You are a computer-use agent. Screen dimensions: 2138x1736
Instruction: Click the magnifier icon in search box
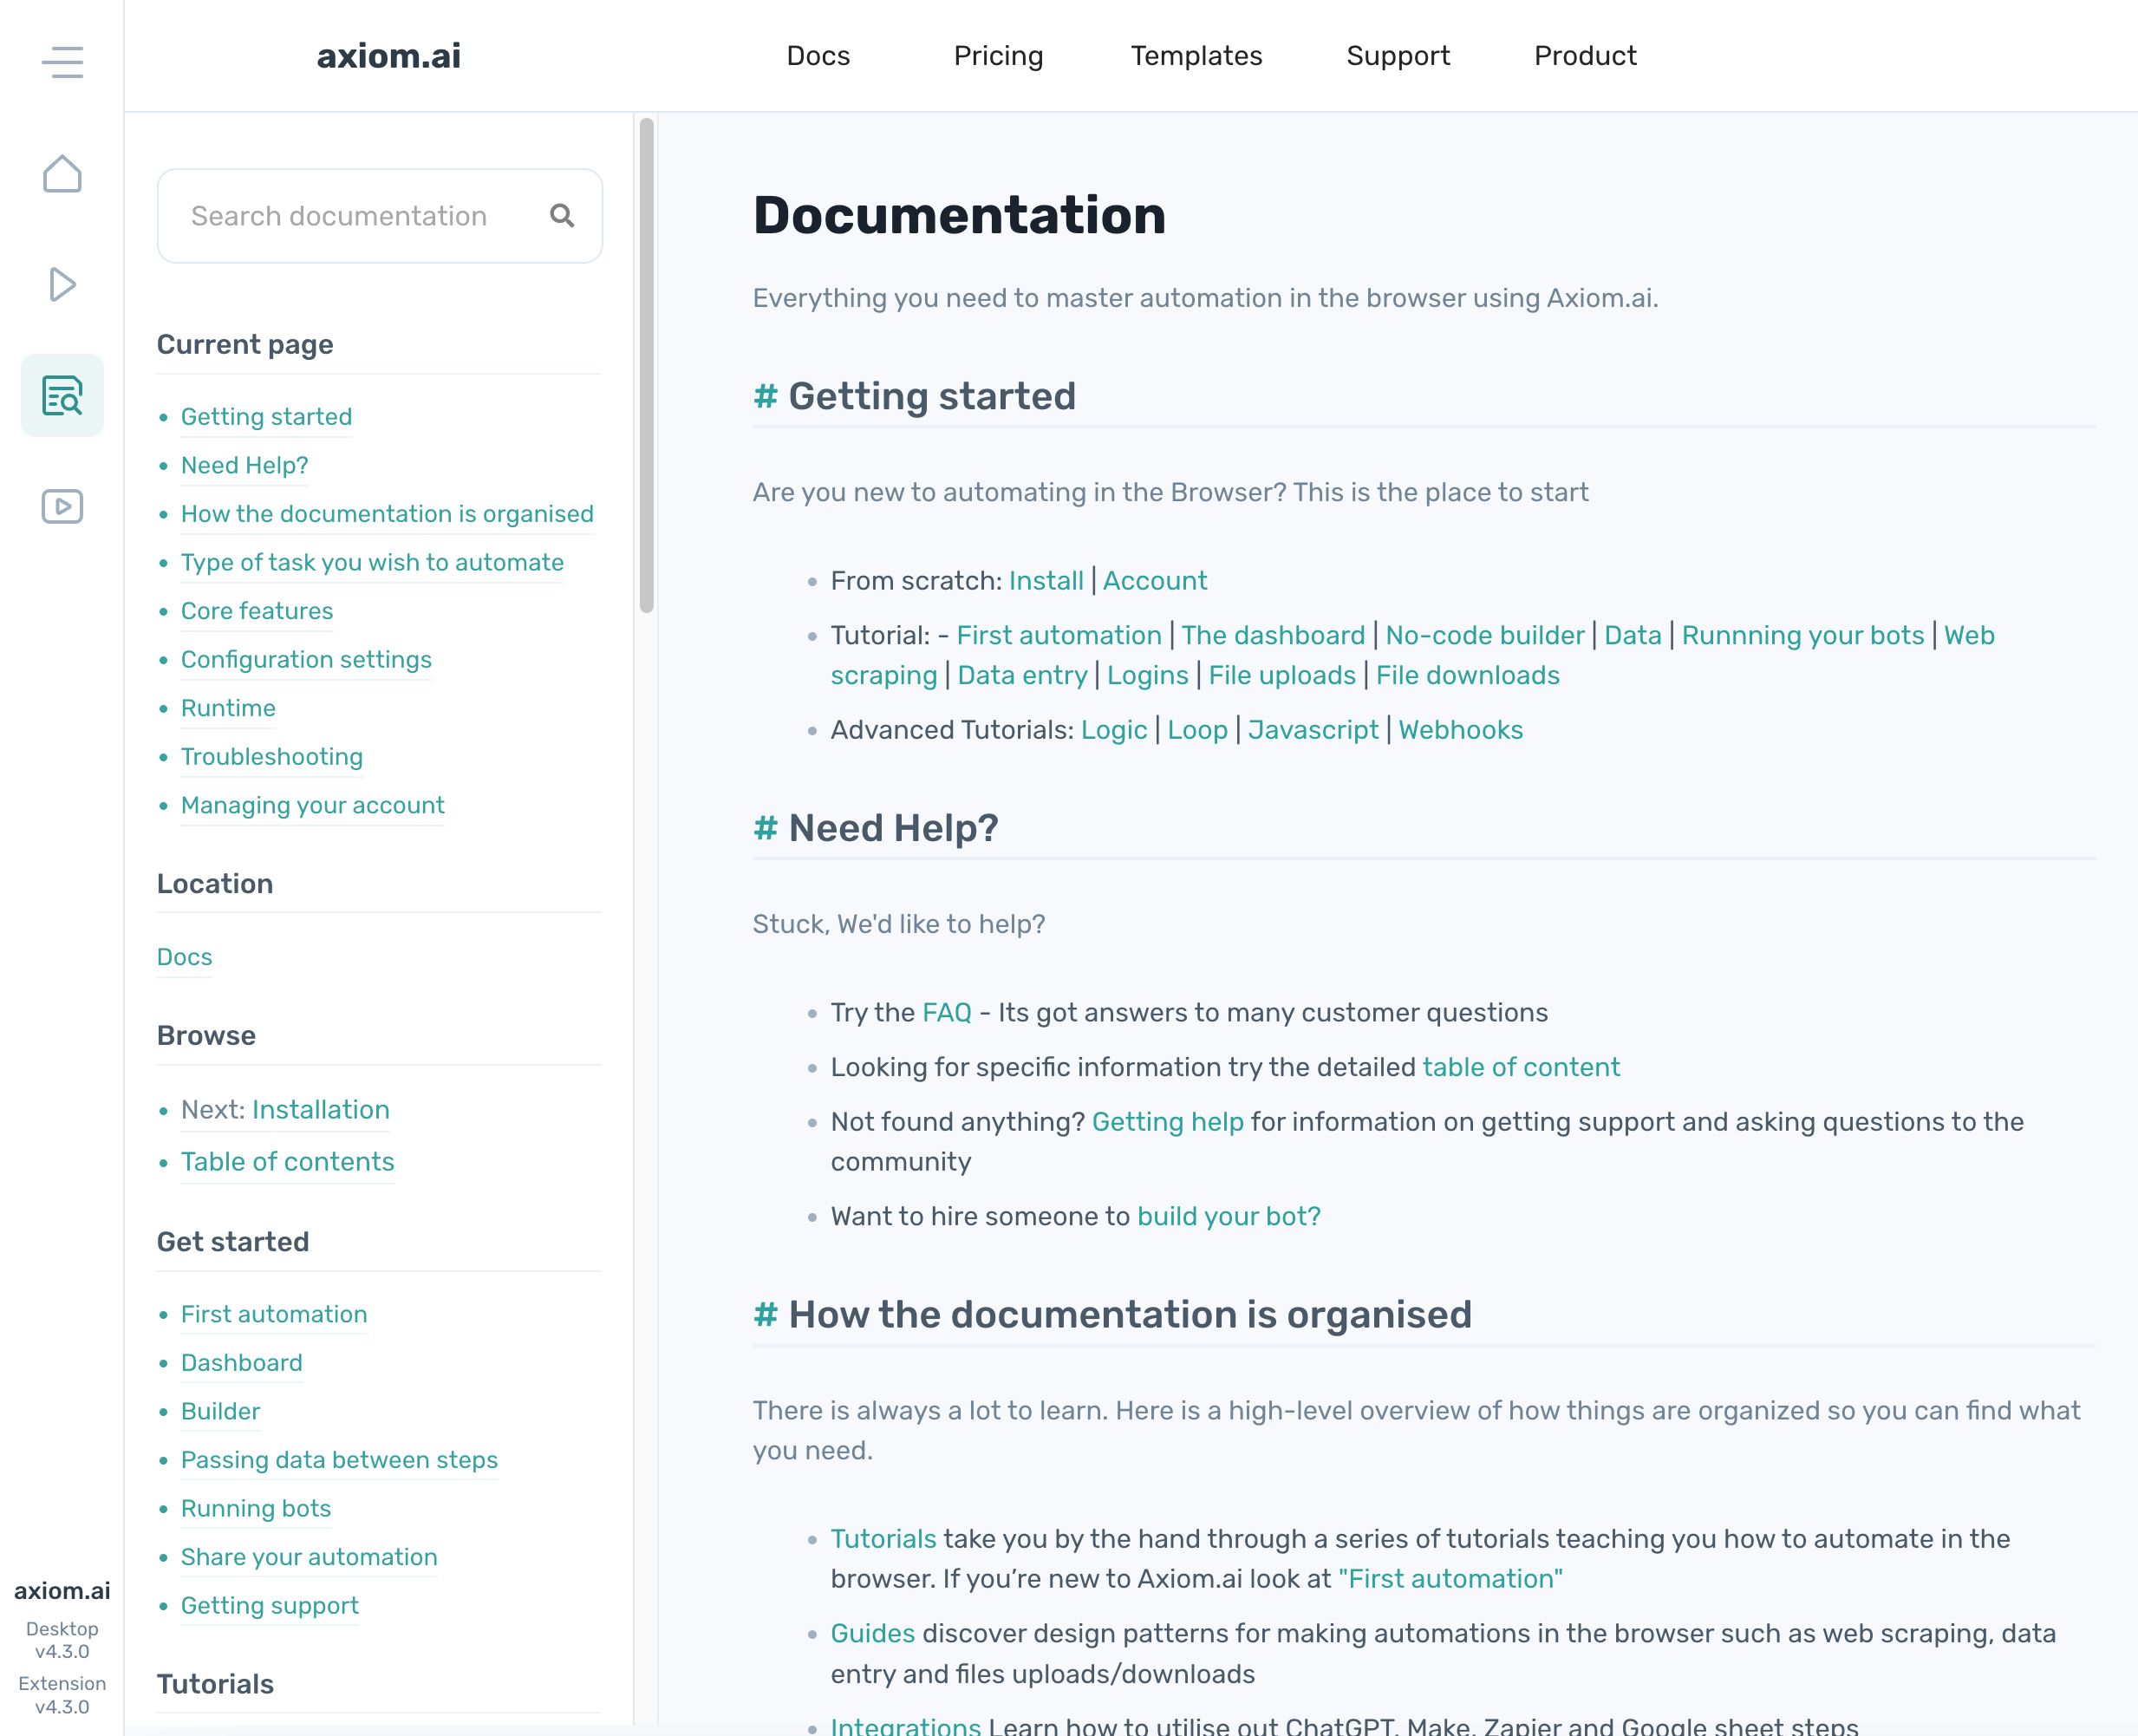[x=562, y=216]
